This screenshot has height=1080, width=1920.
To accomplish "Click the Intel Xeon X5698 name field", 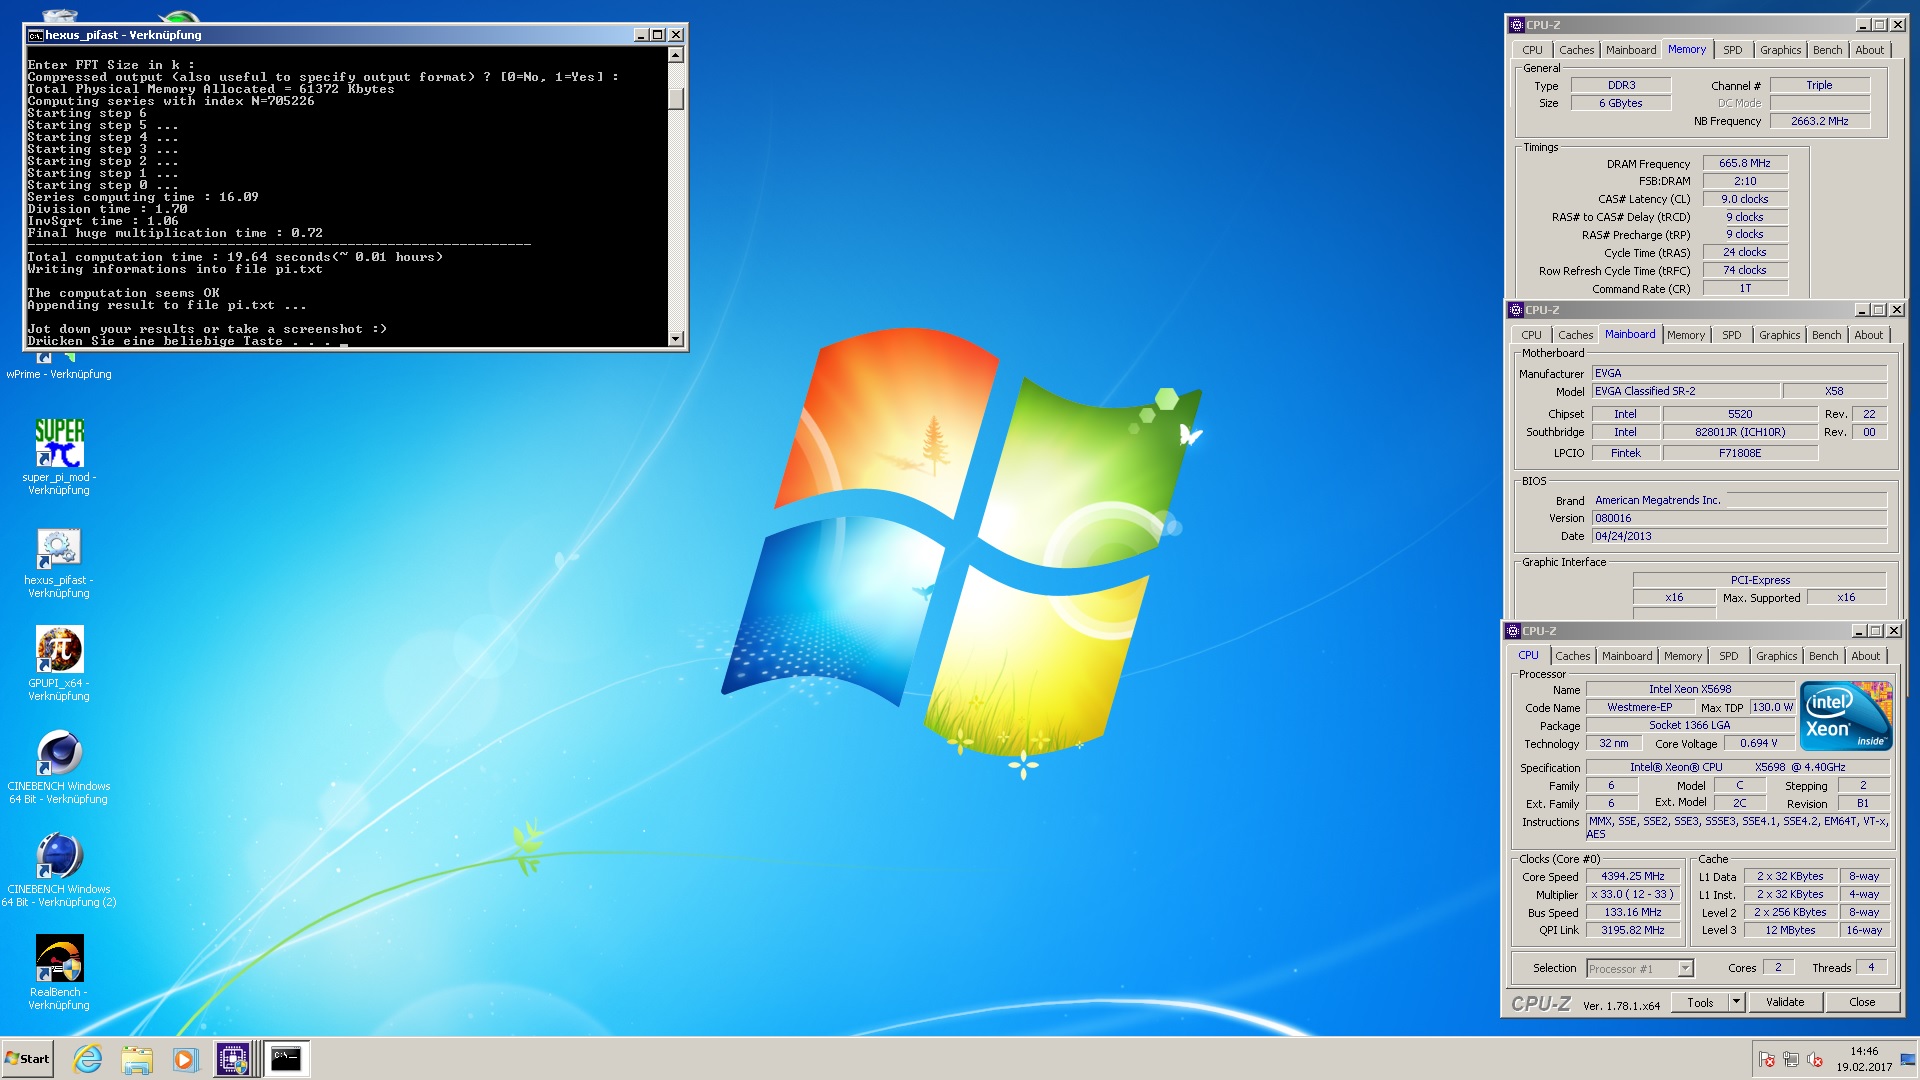I will [1690, 689].
